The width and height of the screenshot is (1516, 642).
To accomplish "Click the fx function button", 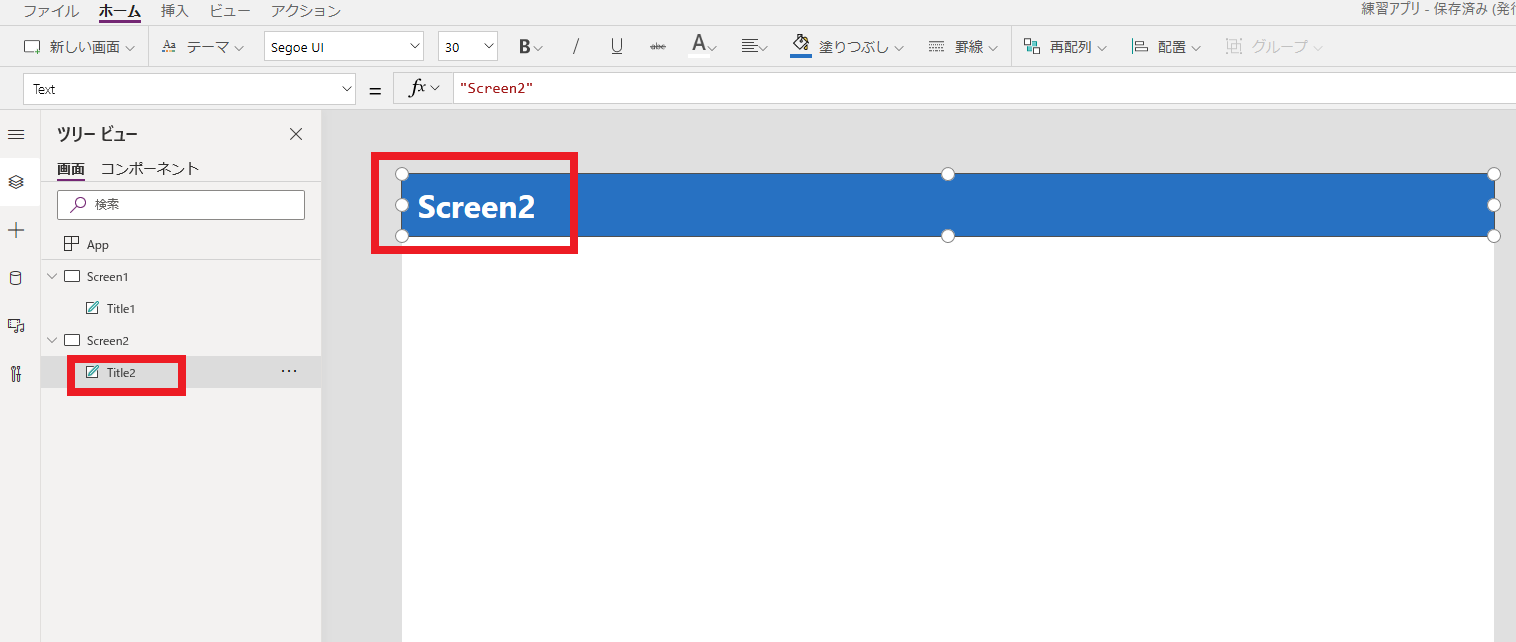I will click(423, 89).
